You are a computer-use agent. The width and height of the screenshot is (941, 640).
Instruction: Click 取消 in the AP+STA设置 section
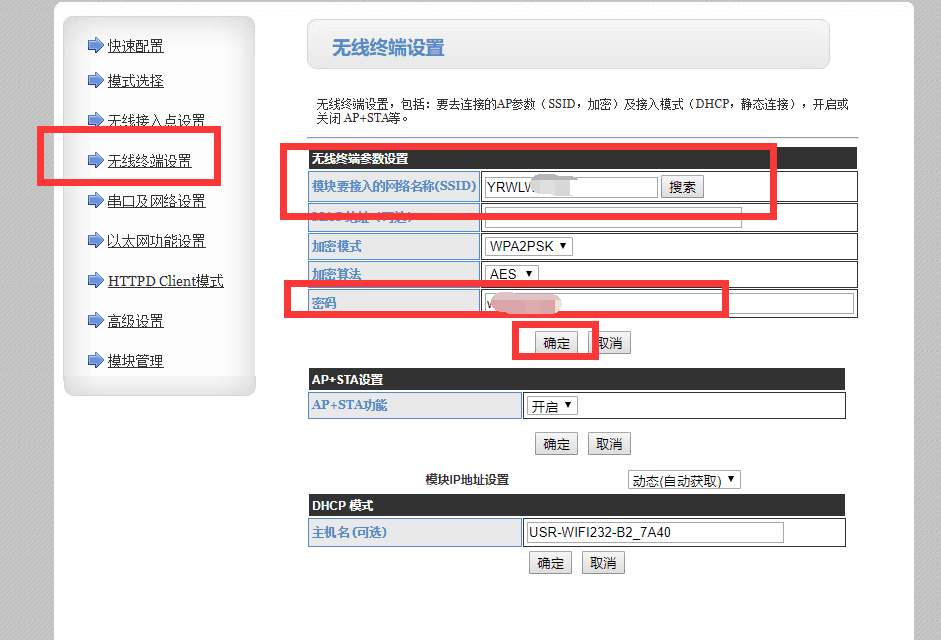coord(609,444)
